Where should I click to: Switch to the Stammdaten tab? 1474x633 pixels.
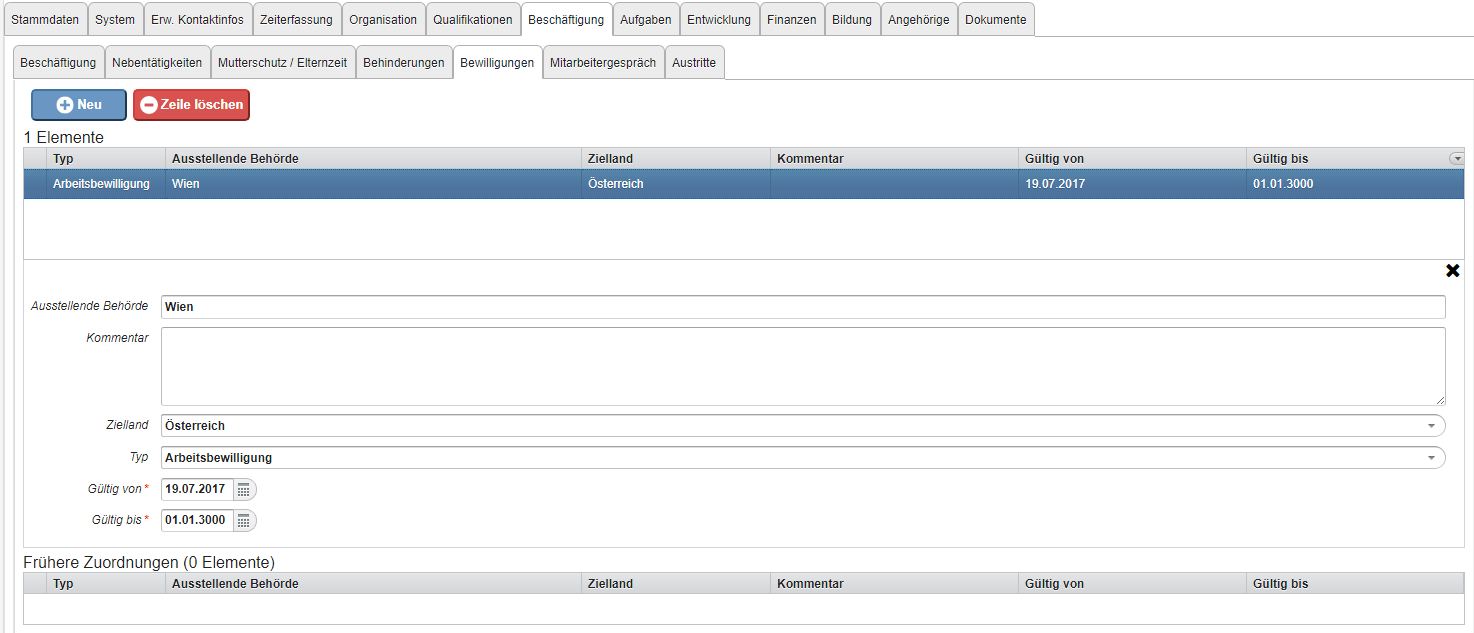click(45, 20)
